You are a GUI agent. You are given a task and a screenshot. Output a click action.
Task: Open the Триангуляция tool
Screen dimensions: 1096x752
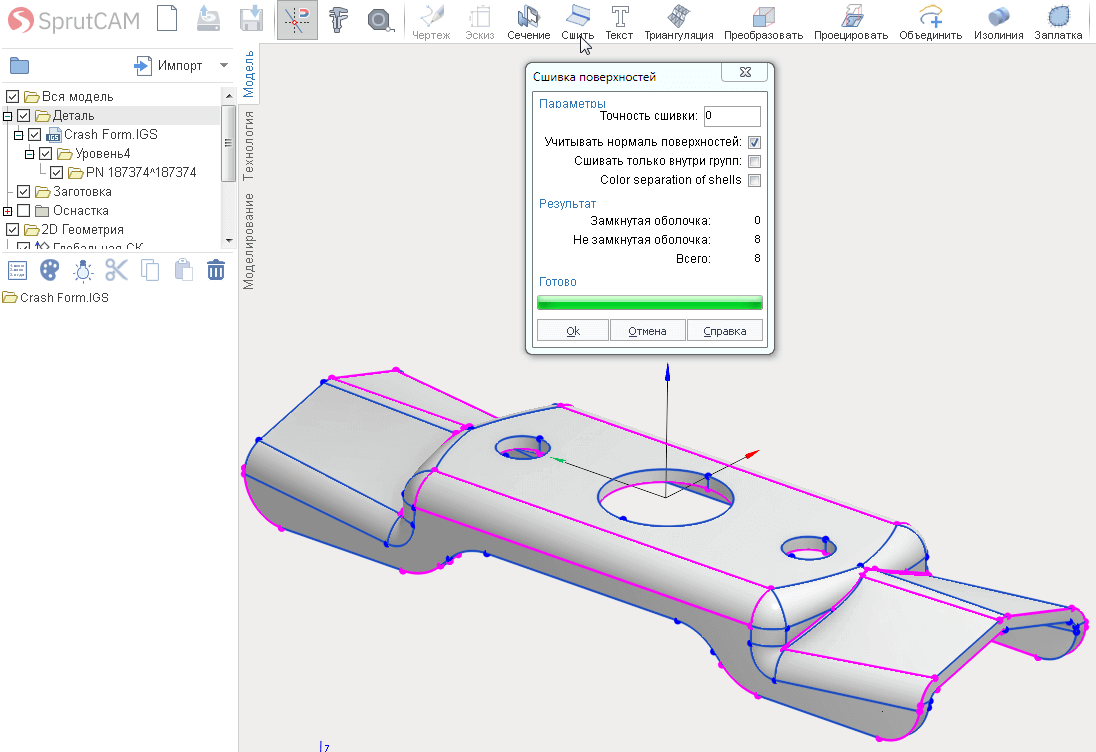click(679, 23)
